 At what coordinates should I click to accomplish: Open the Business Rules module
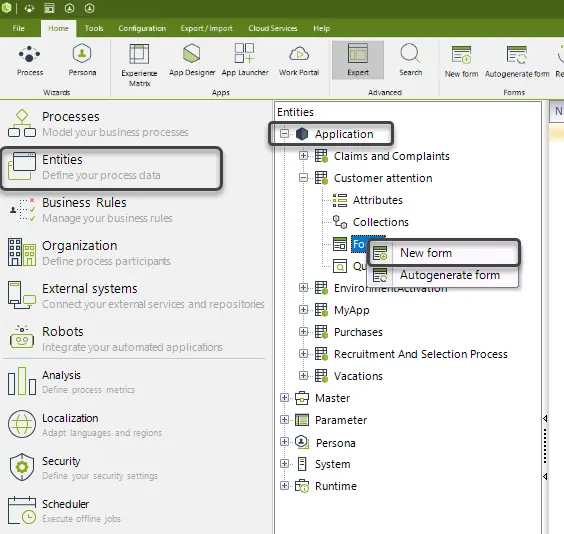pos(90,210)
